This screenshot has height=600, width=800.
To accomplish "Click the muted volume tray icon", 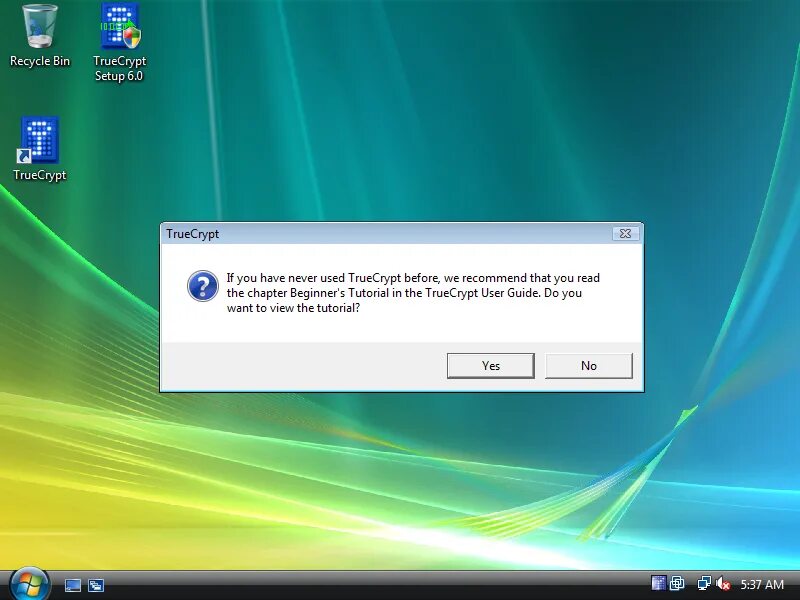I will [722, 583].
